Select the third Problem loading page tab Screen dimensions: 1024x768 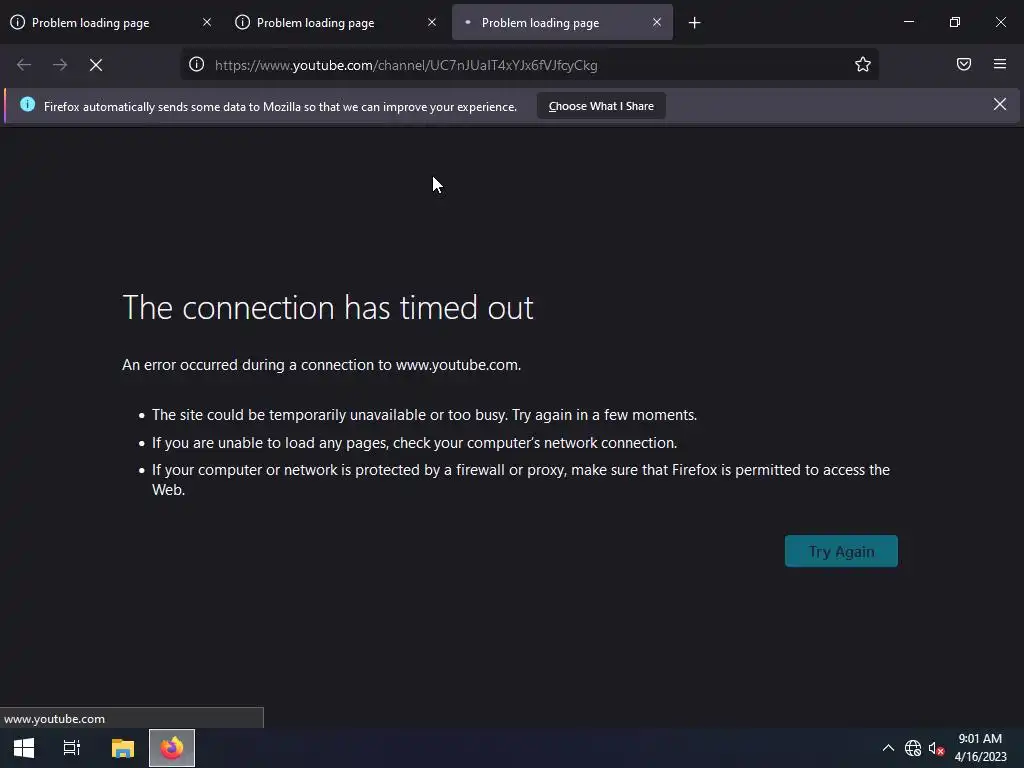562,22
